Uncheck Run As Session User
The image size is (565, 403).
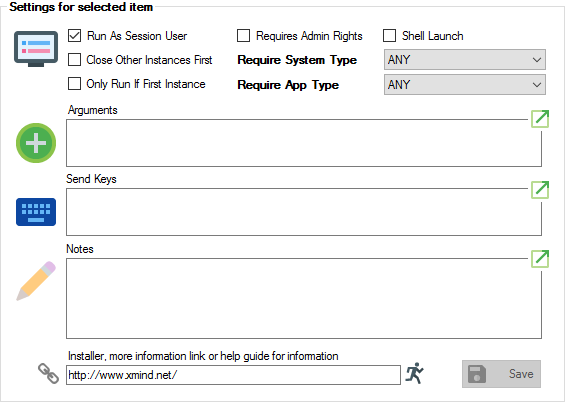pos(75,36)
